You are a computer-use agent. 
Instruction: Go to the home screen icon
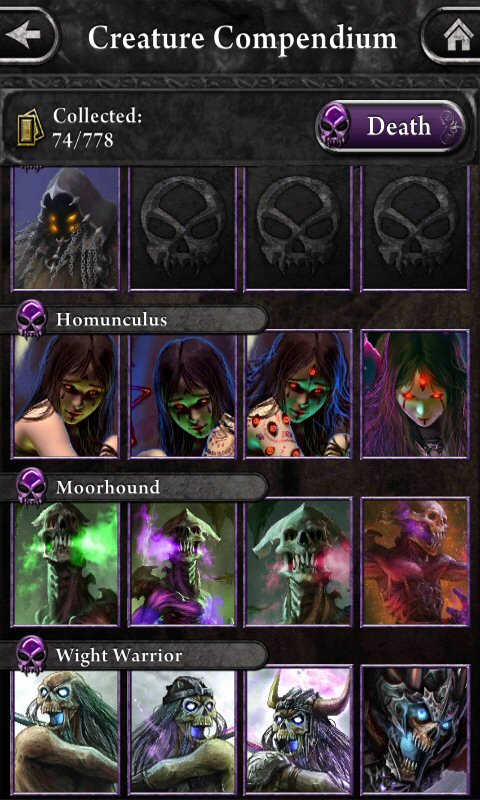(453, 36)
